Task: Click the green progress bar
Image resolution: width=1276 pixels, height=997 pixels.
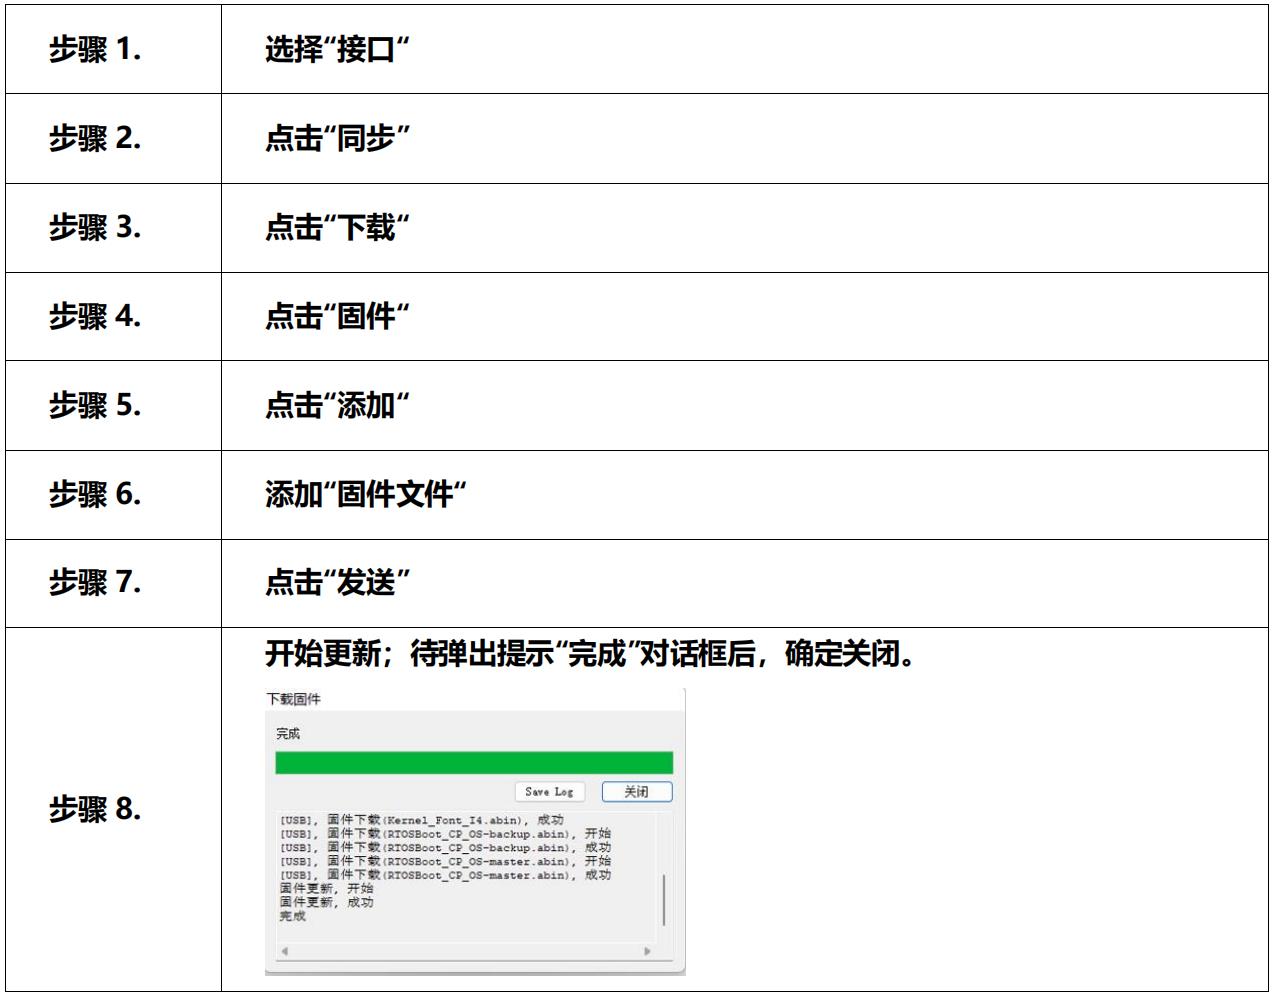Action: pos(474,763)
